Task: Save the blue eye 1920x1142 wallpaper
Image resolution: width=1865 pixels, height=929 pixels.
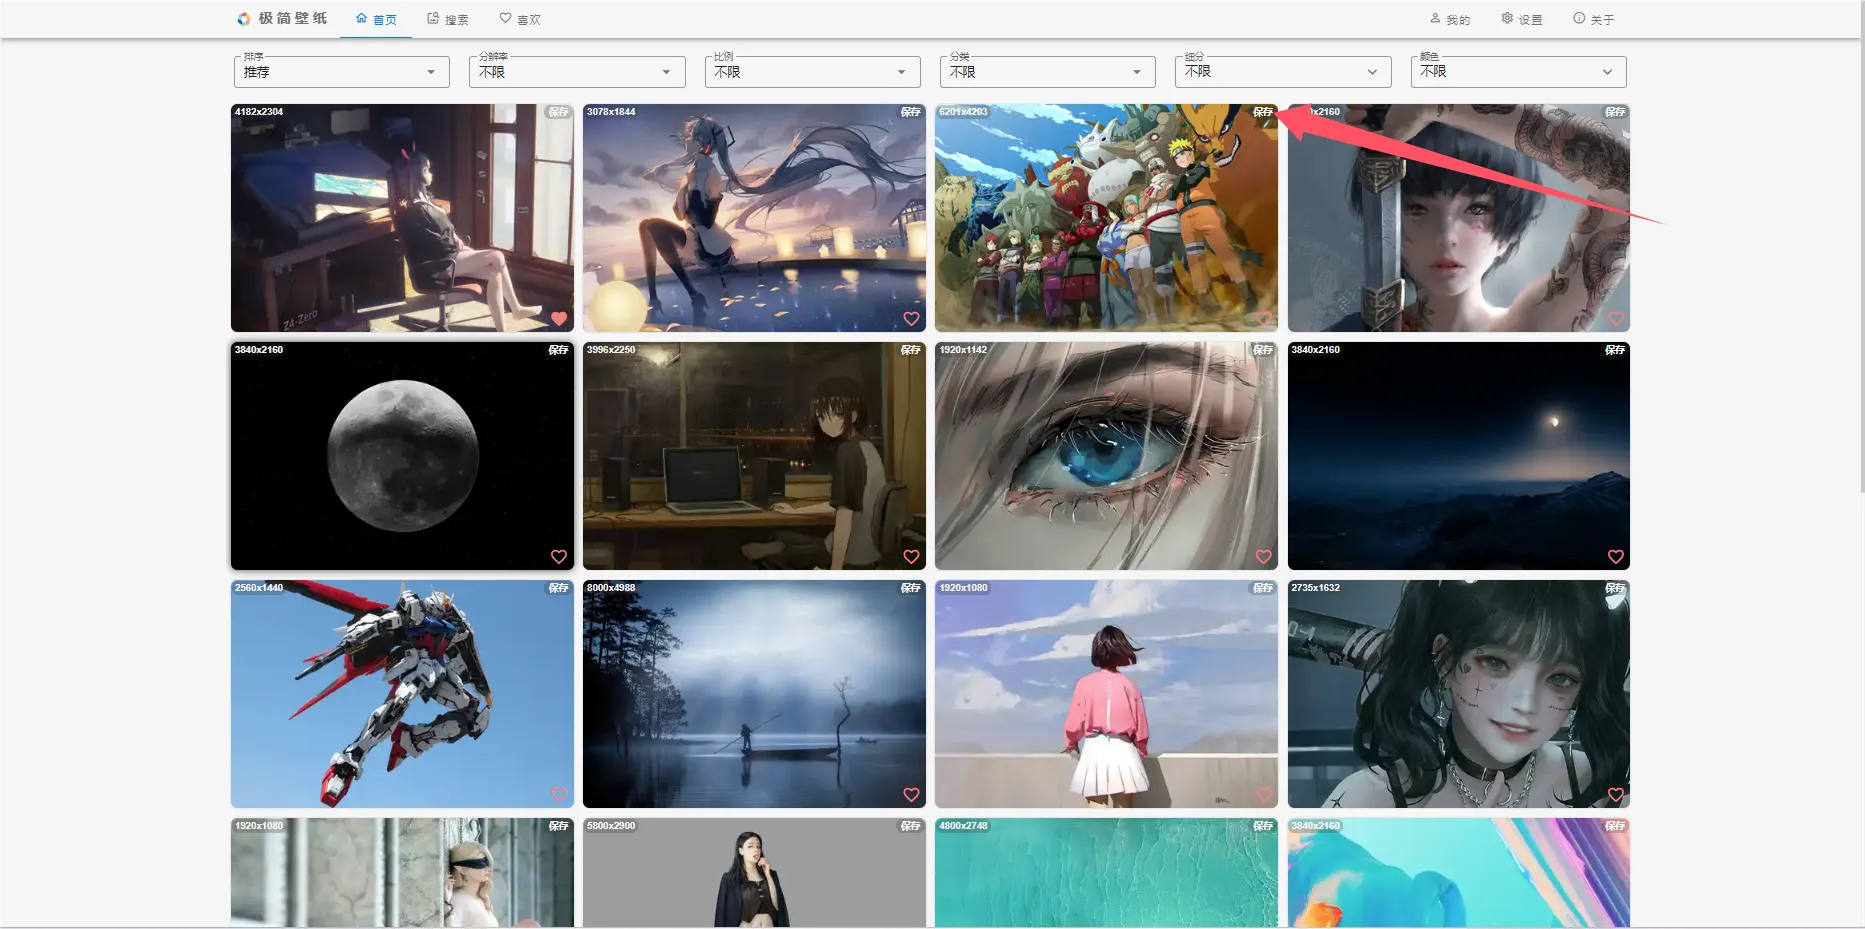Action: click(x=1263, y=350)
